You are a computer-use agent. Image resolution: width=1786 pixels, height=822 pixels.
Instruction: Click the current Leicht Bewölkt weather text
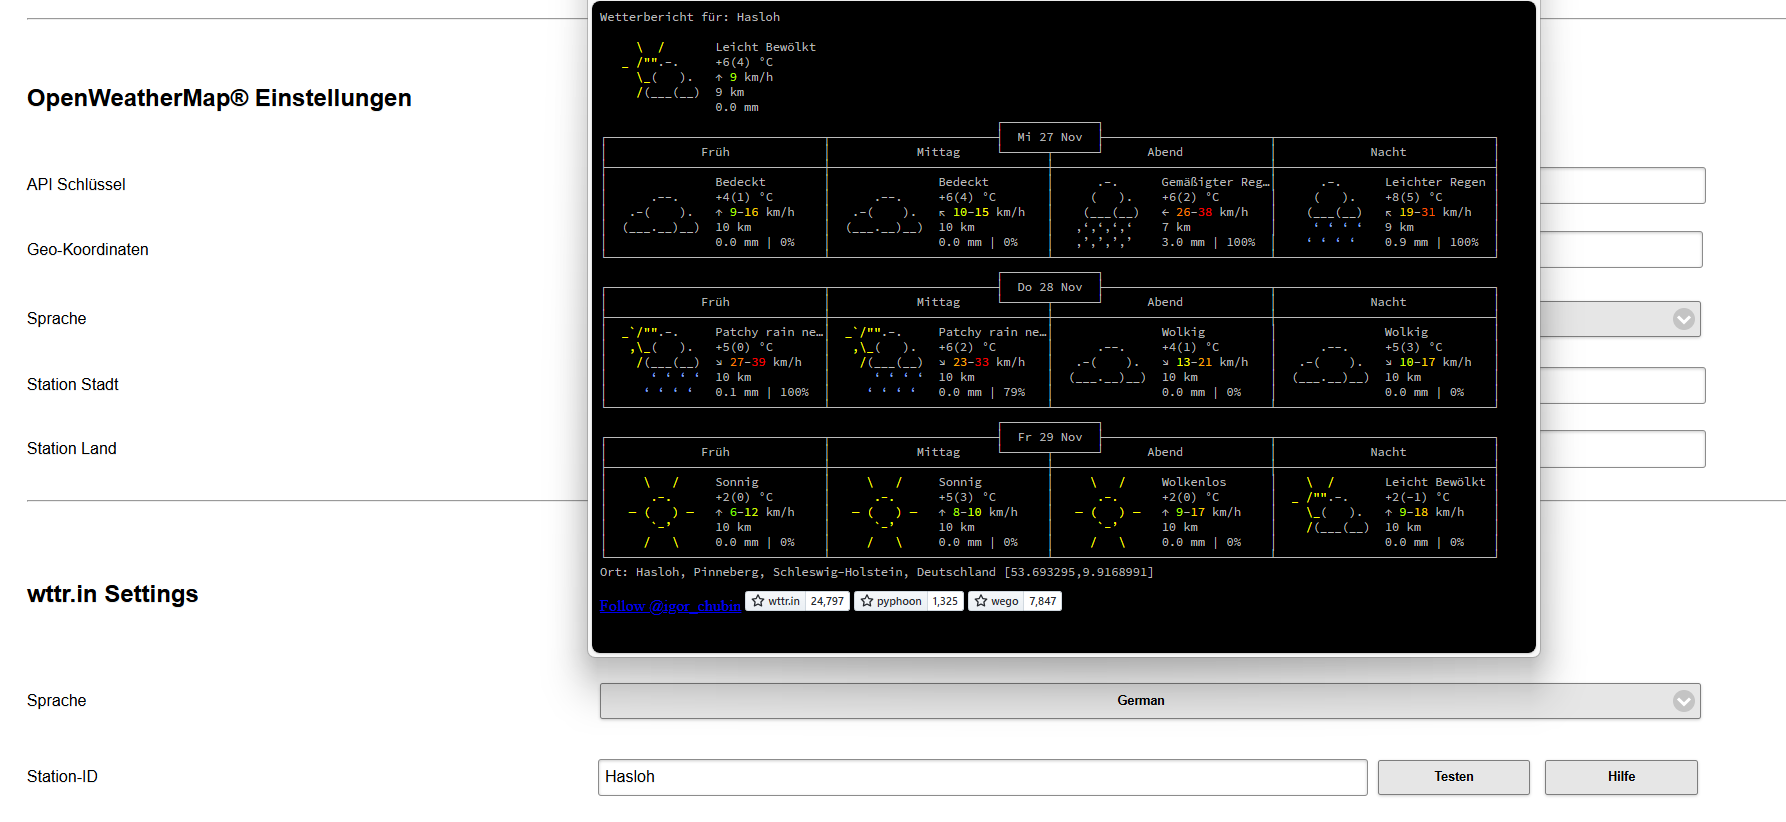click(x=765, y=47)
